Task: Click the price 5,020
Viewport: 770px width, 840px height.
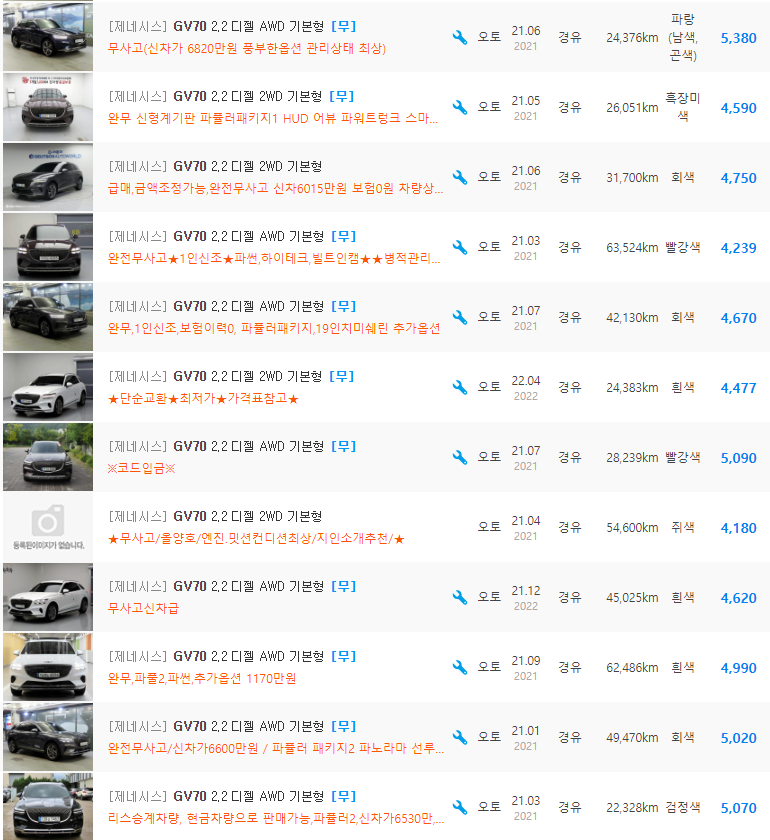Action: (738, 738)
